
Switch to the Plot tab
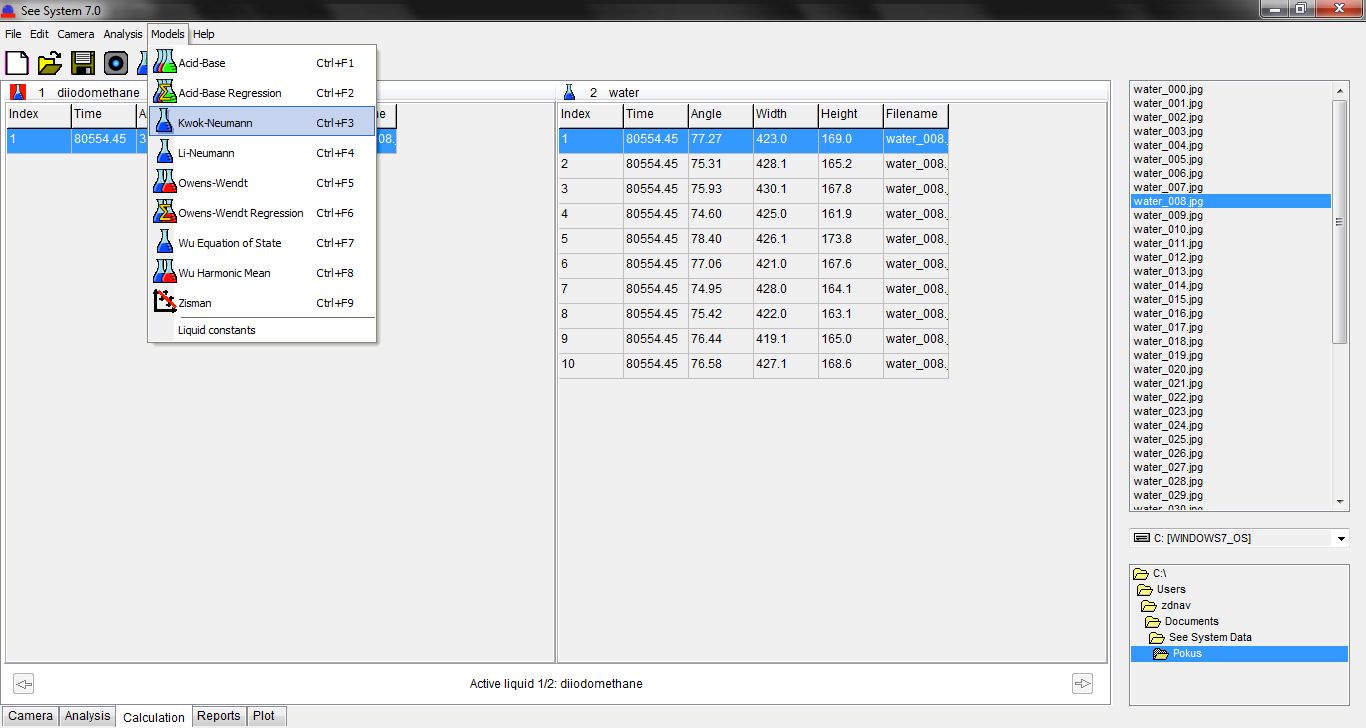[x=264, y=716]
